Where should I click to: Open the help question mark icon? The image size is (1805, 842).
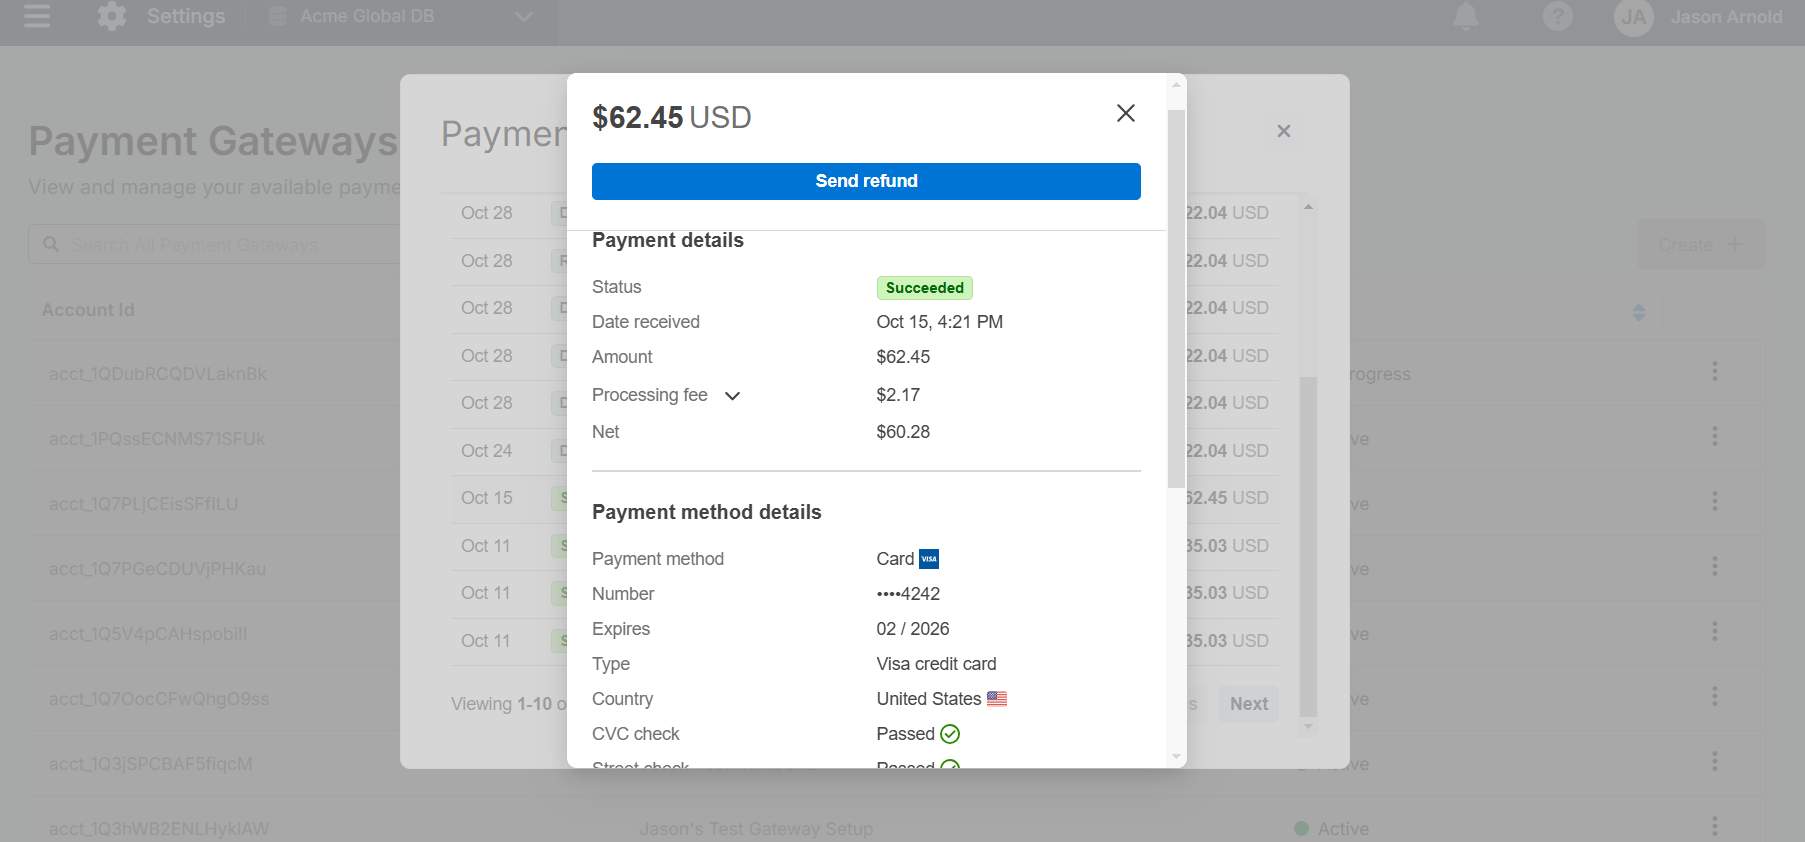point(1557,17)
